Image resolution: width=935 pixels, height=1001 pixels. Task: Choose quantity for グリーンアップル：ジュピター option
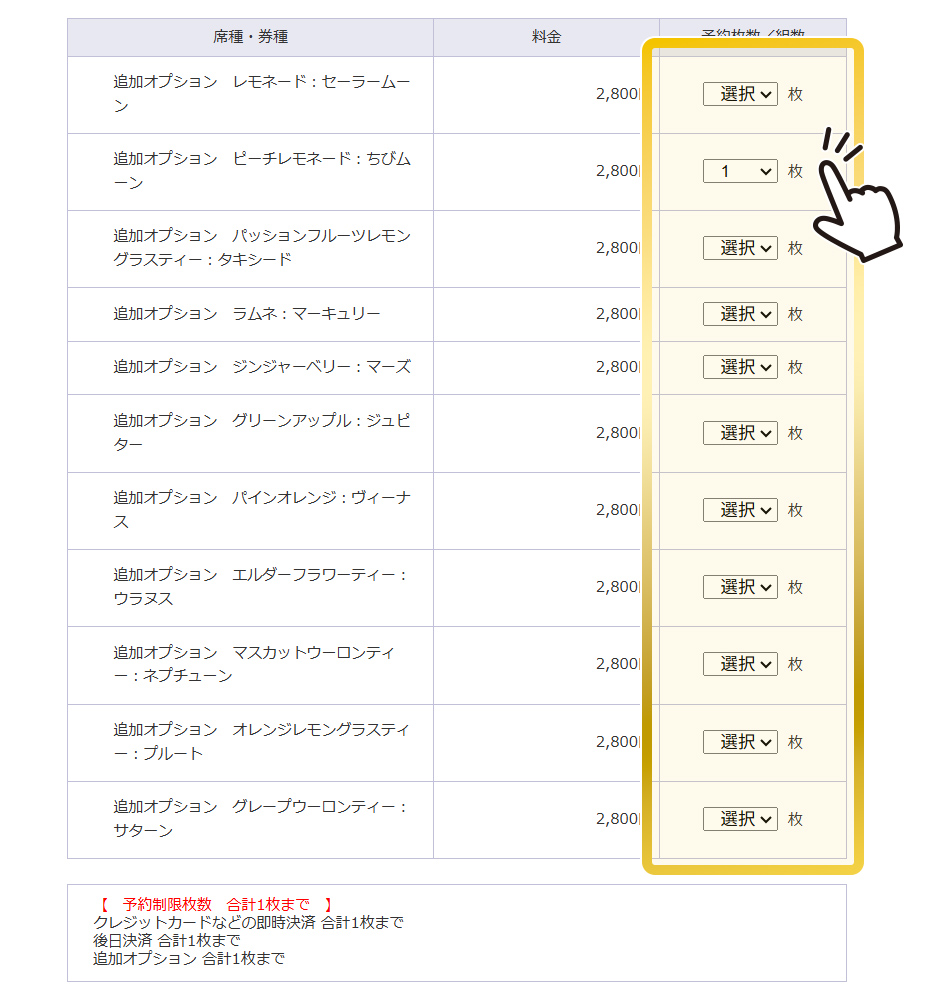click(739, 433)
